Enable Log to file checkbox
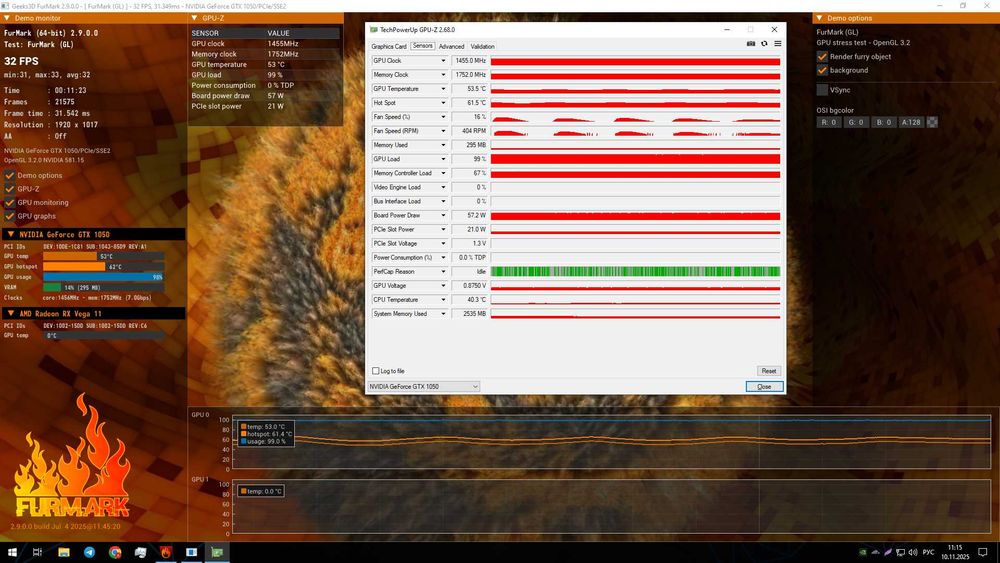Viewport: 1000px width, 563px height. click(x=376, y=371)
